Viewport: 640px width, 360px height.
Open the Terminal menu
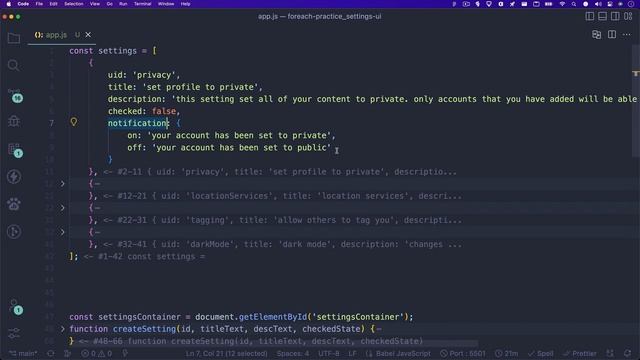click(x=143, y=4)
